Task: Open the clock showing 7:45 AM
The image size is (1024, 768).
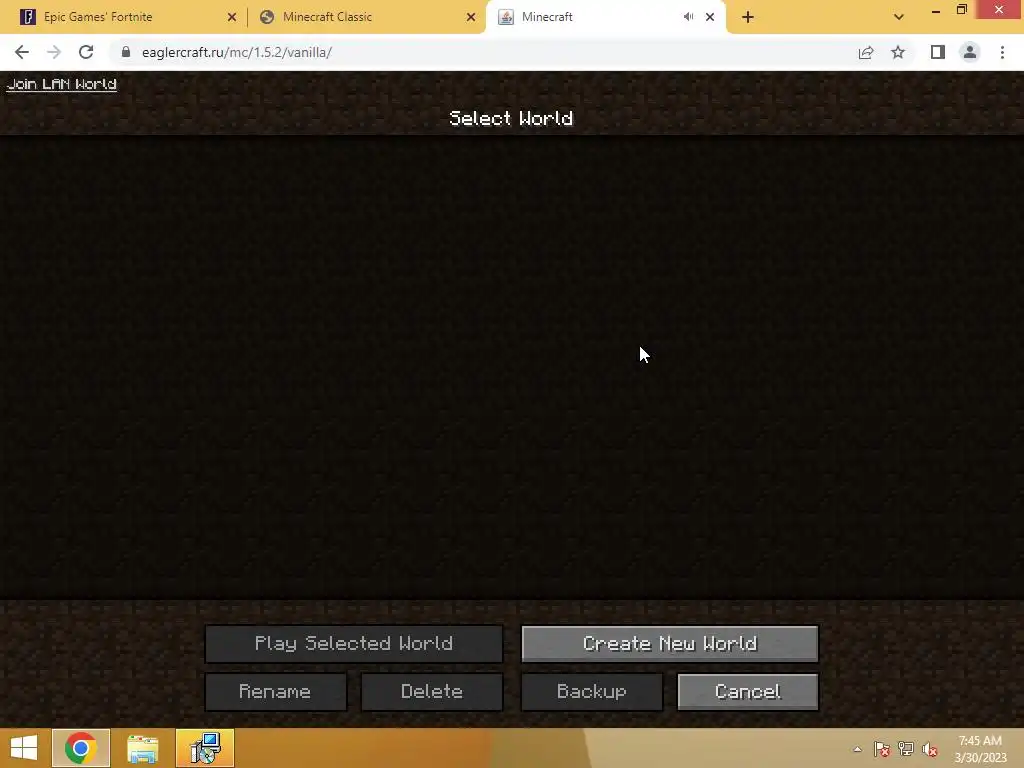Action: (980, 749)
